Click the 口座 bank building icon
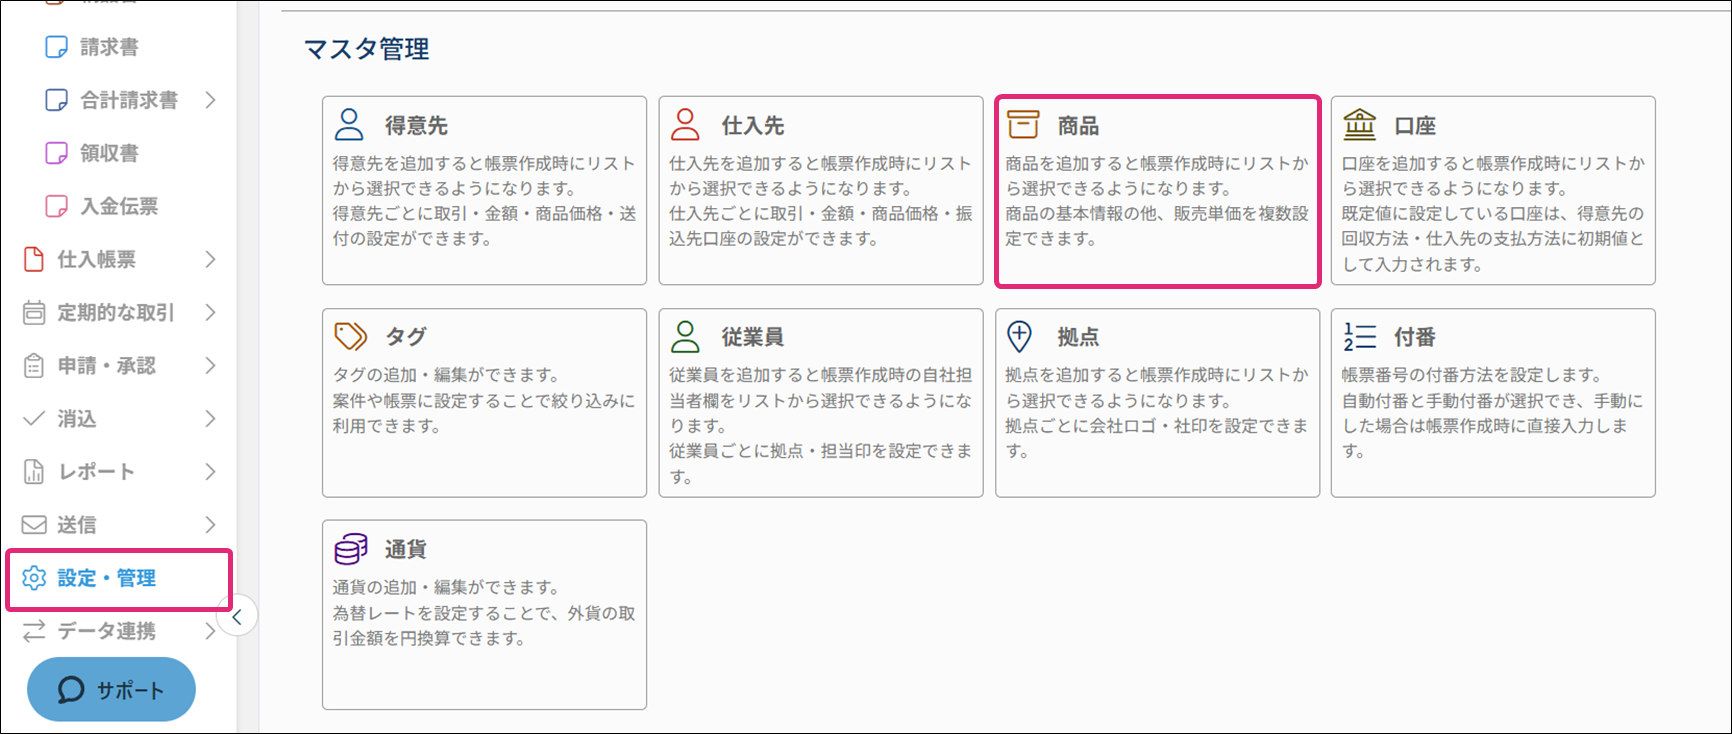The height and width of the screenshot is (734, 1732). coord(1359,125)
